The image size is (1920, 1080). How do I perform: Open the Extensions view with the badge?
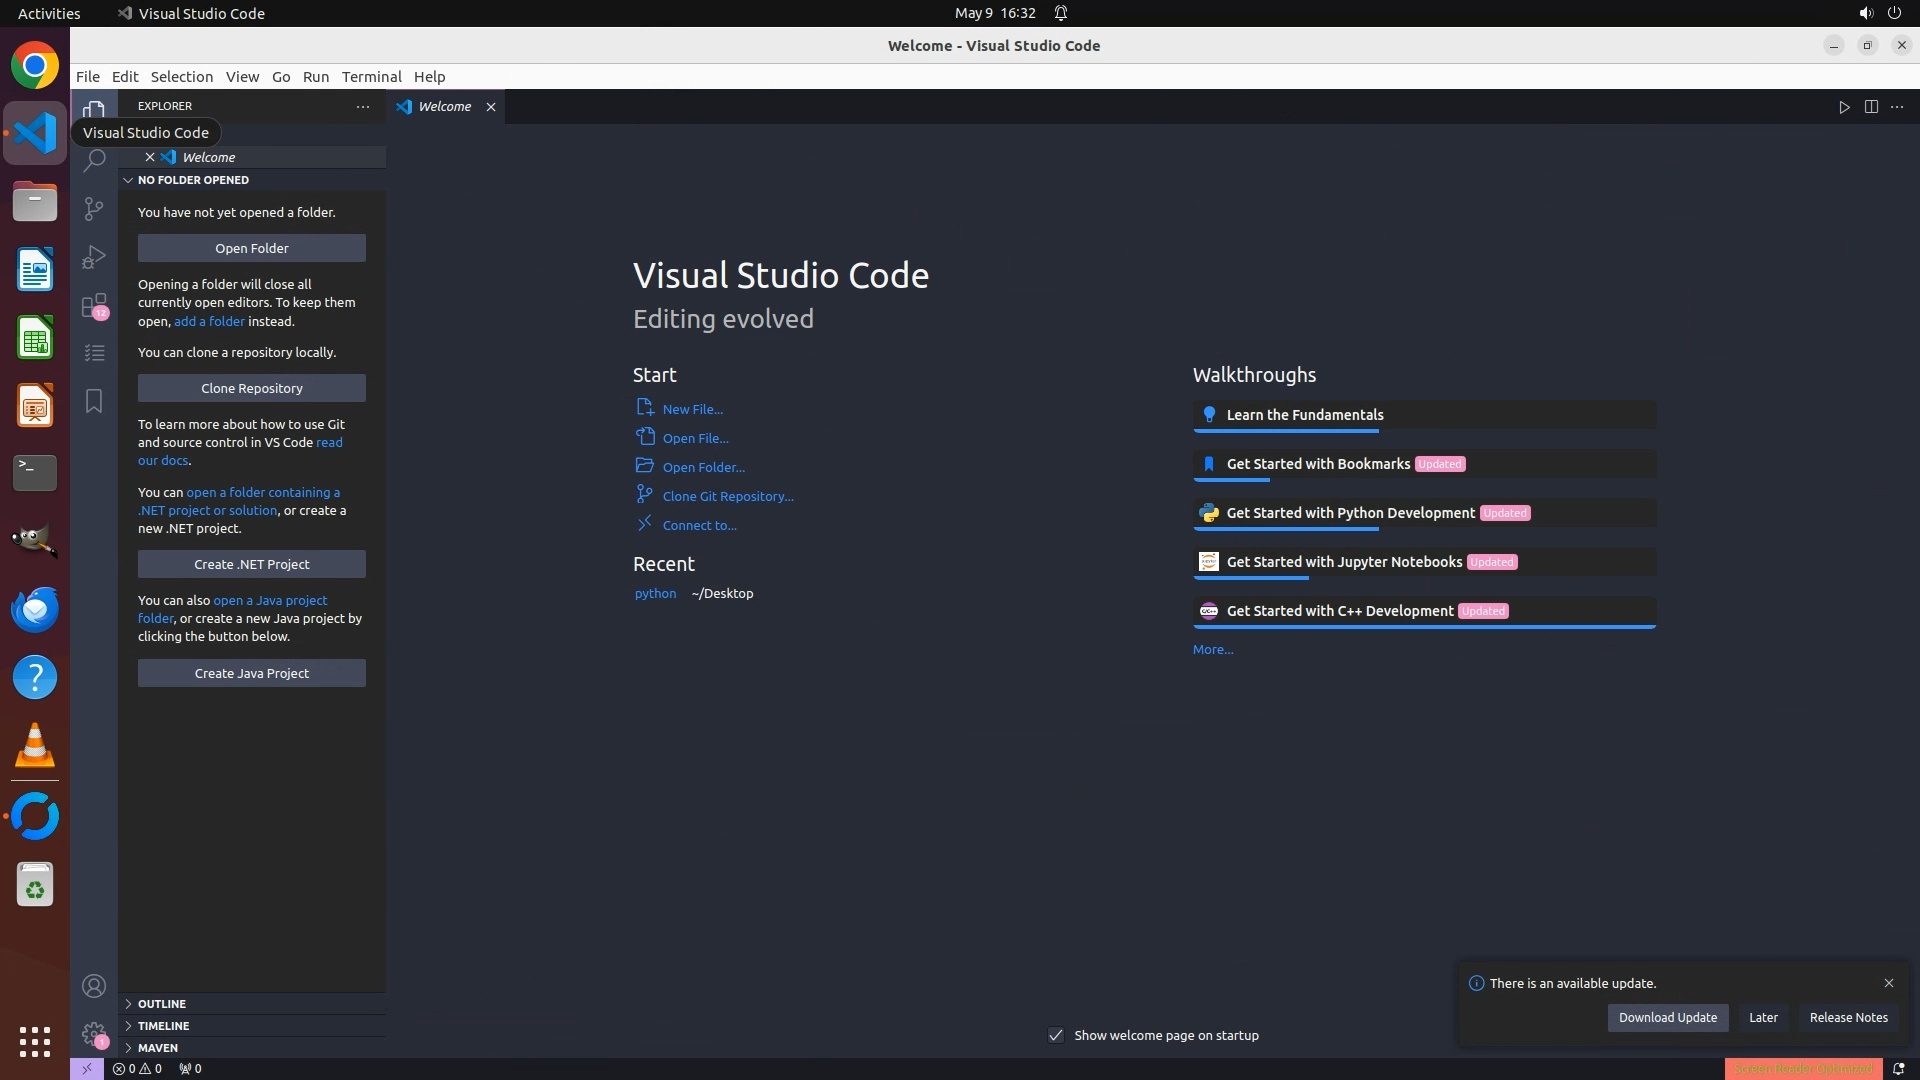94,305
